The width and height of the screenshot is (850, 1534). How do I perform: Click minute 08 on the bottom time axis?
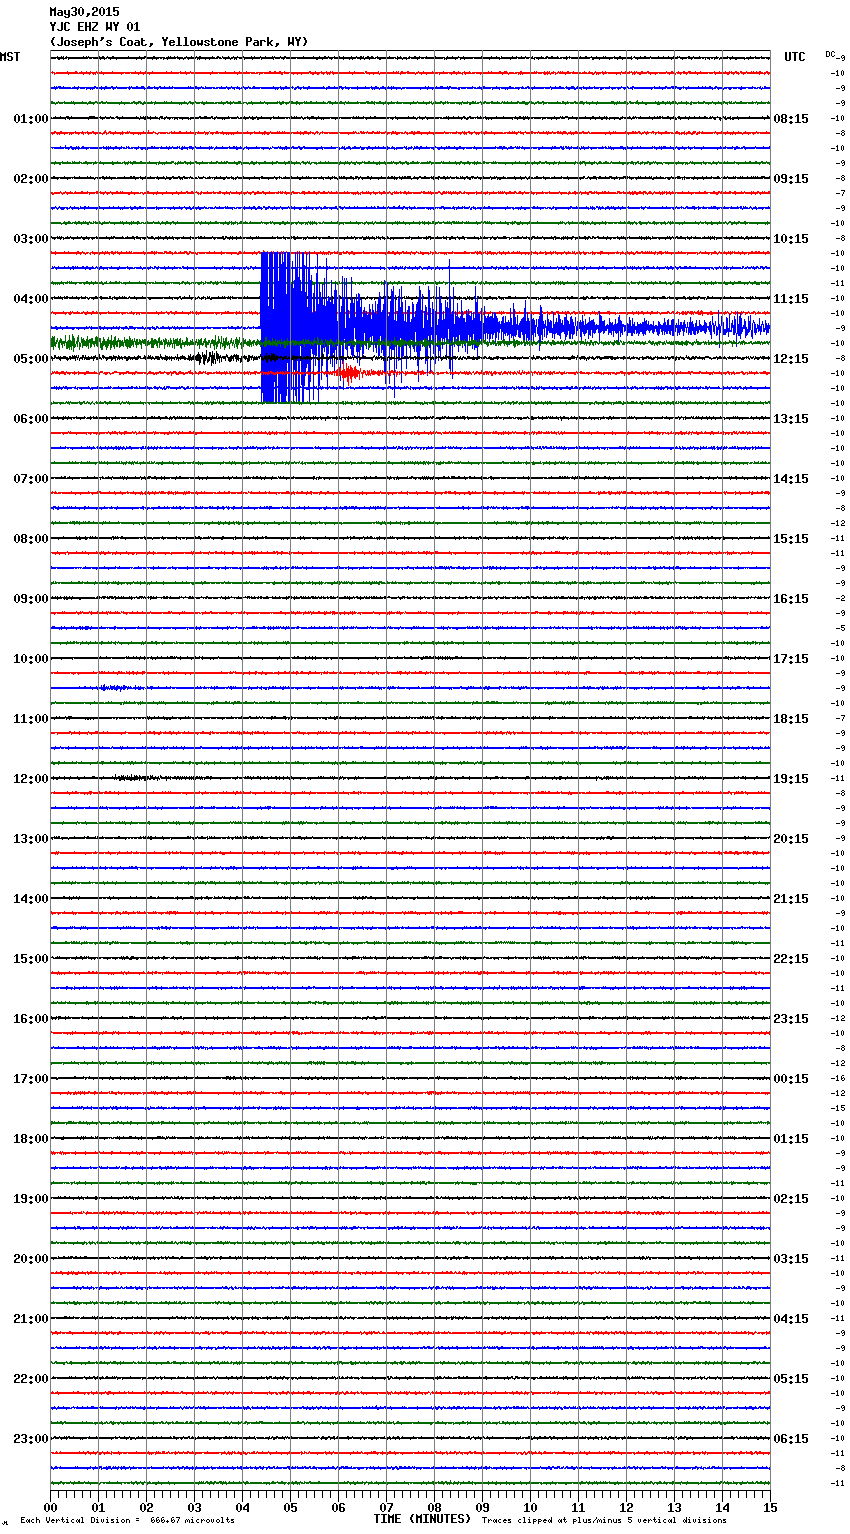coord(434,1507)
